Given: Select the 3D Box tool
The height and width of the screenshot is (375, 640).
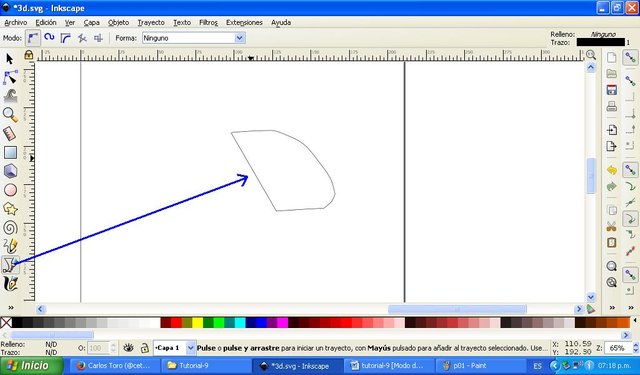Looking at the screenshot, I should [10, 171].
